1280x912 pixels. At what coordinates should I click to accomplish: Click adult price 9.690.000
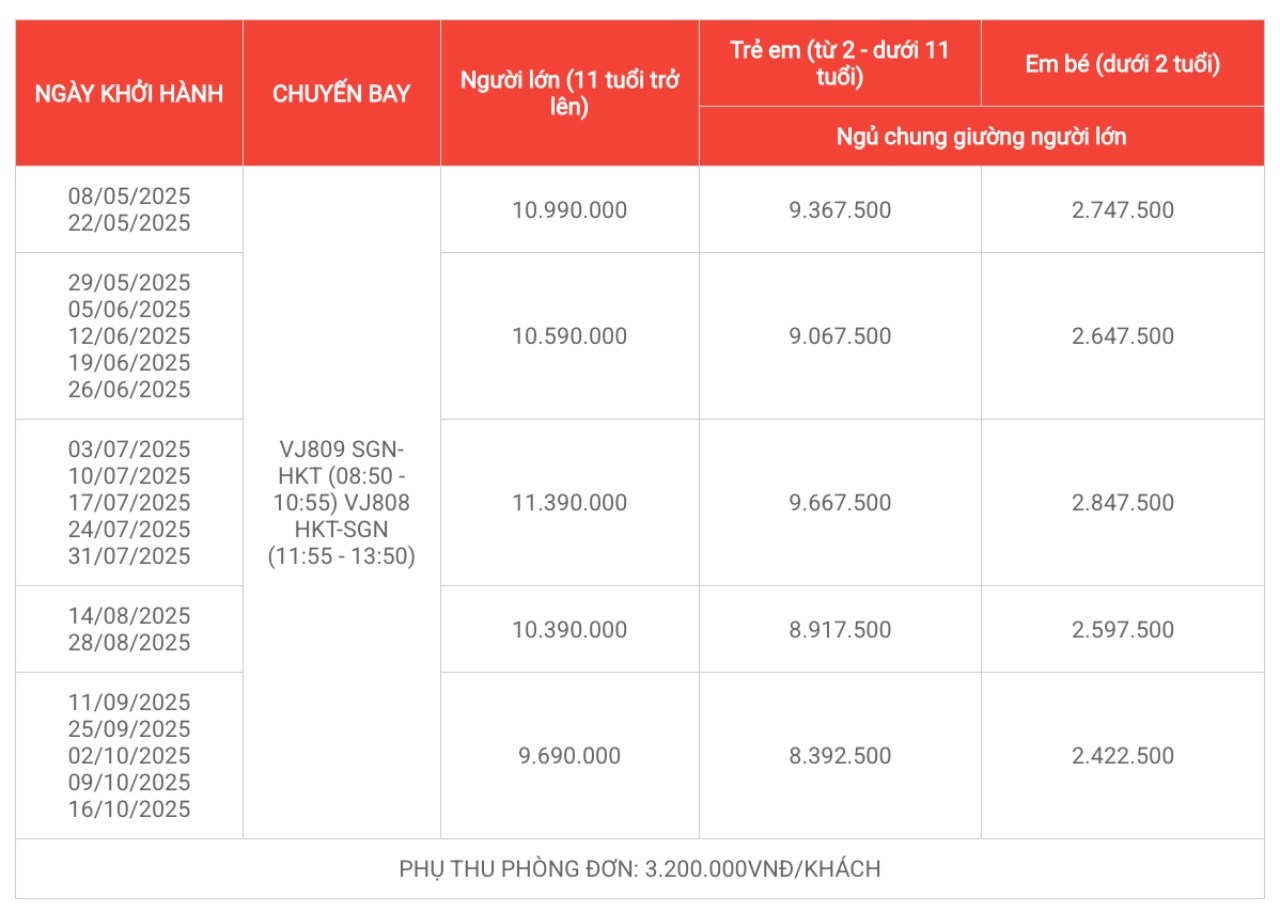pos(570,756)
